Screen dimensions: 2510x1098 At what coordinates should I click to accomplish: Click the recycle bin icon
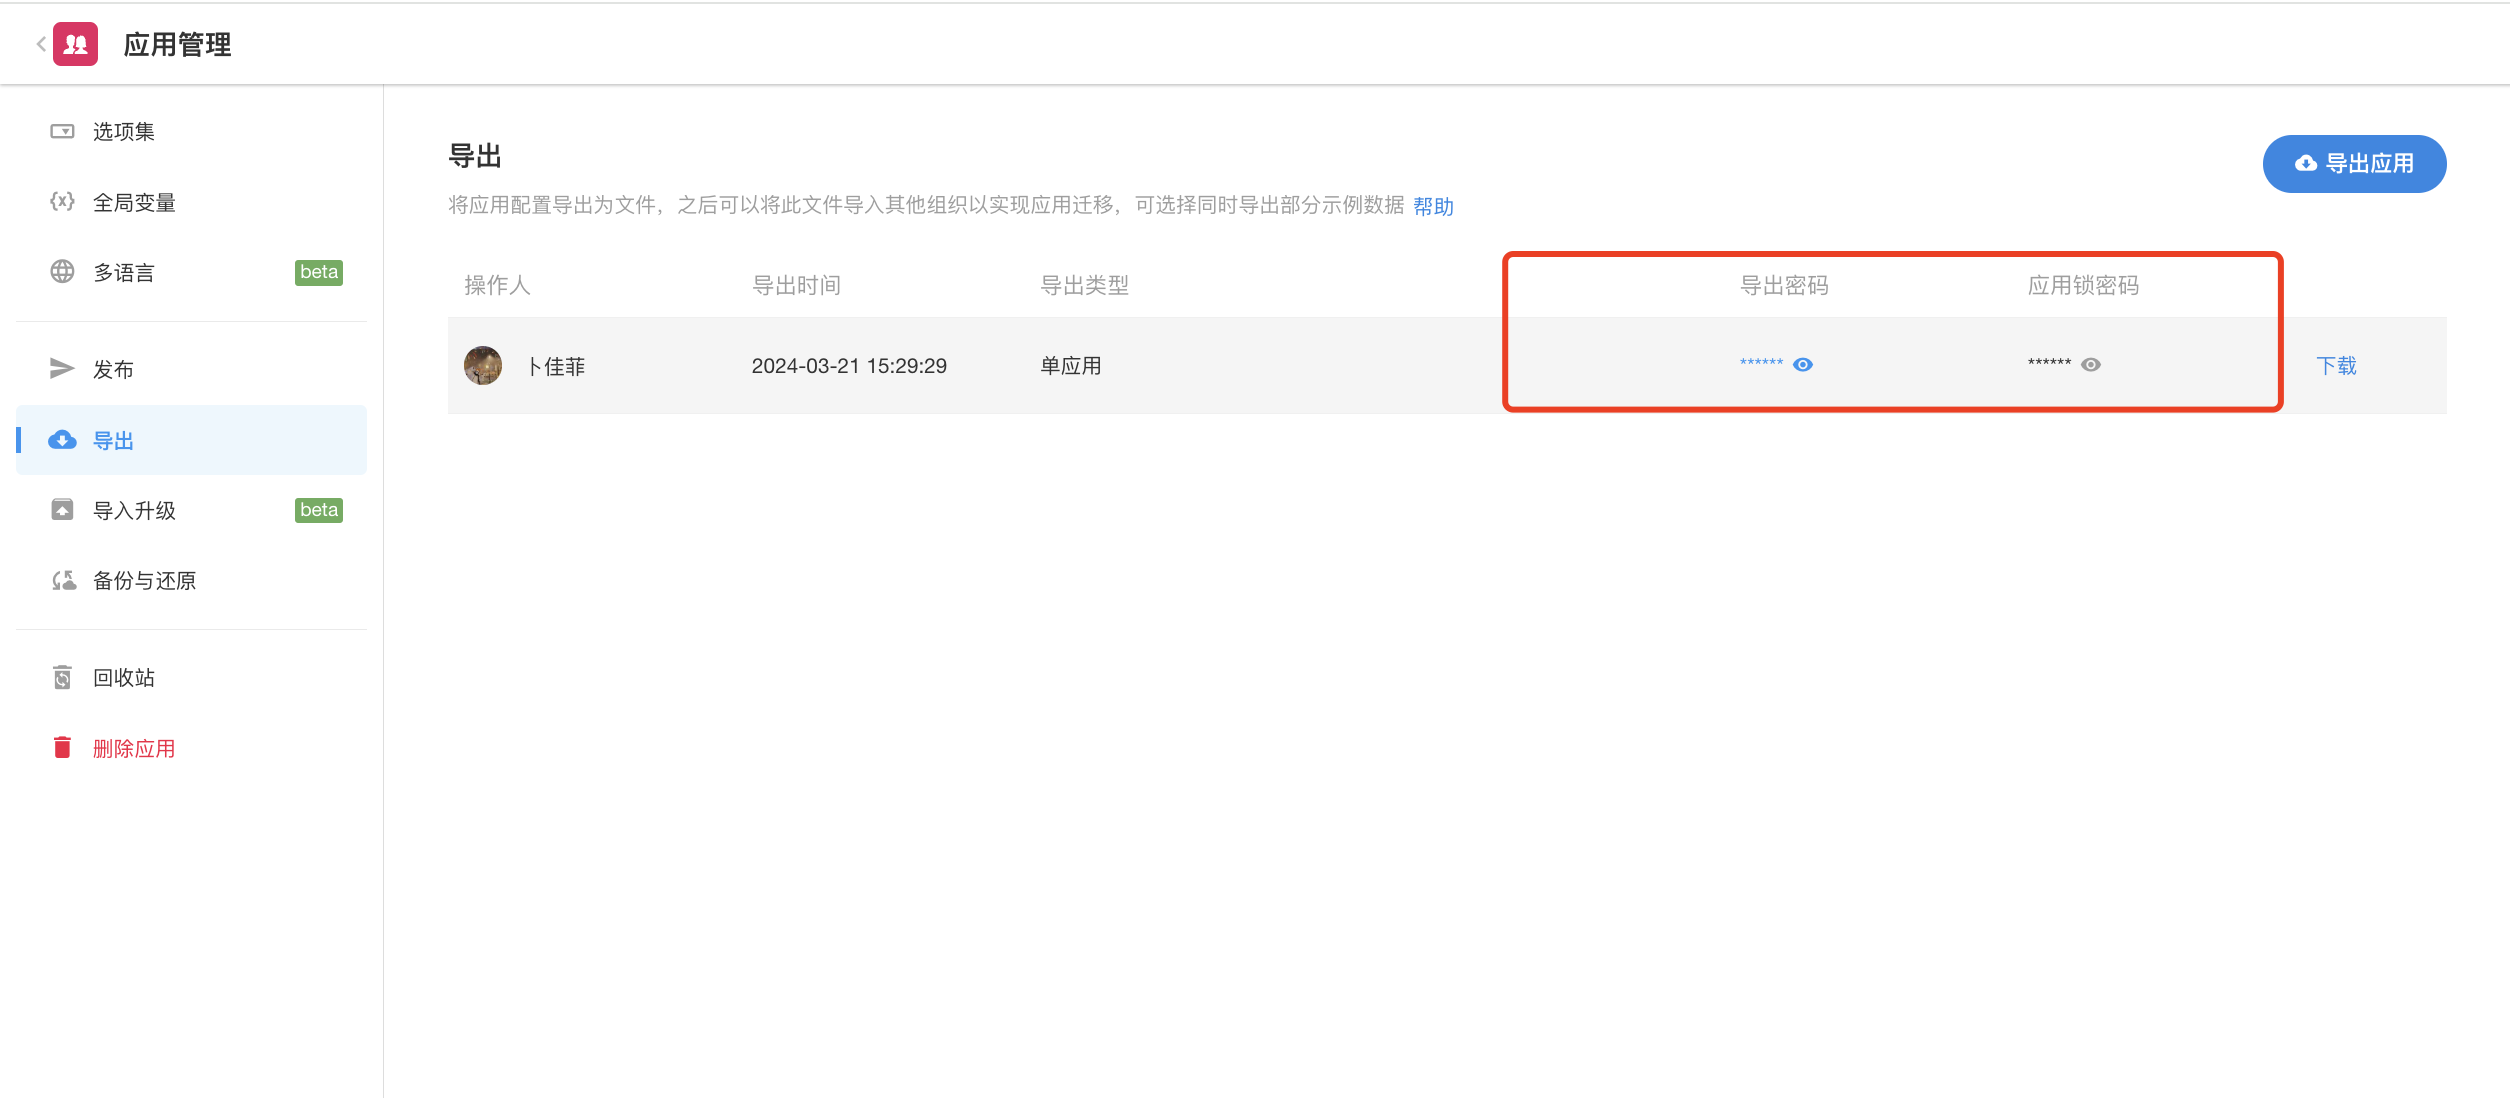(62, 677)
